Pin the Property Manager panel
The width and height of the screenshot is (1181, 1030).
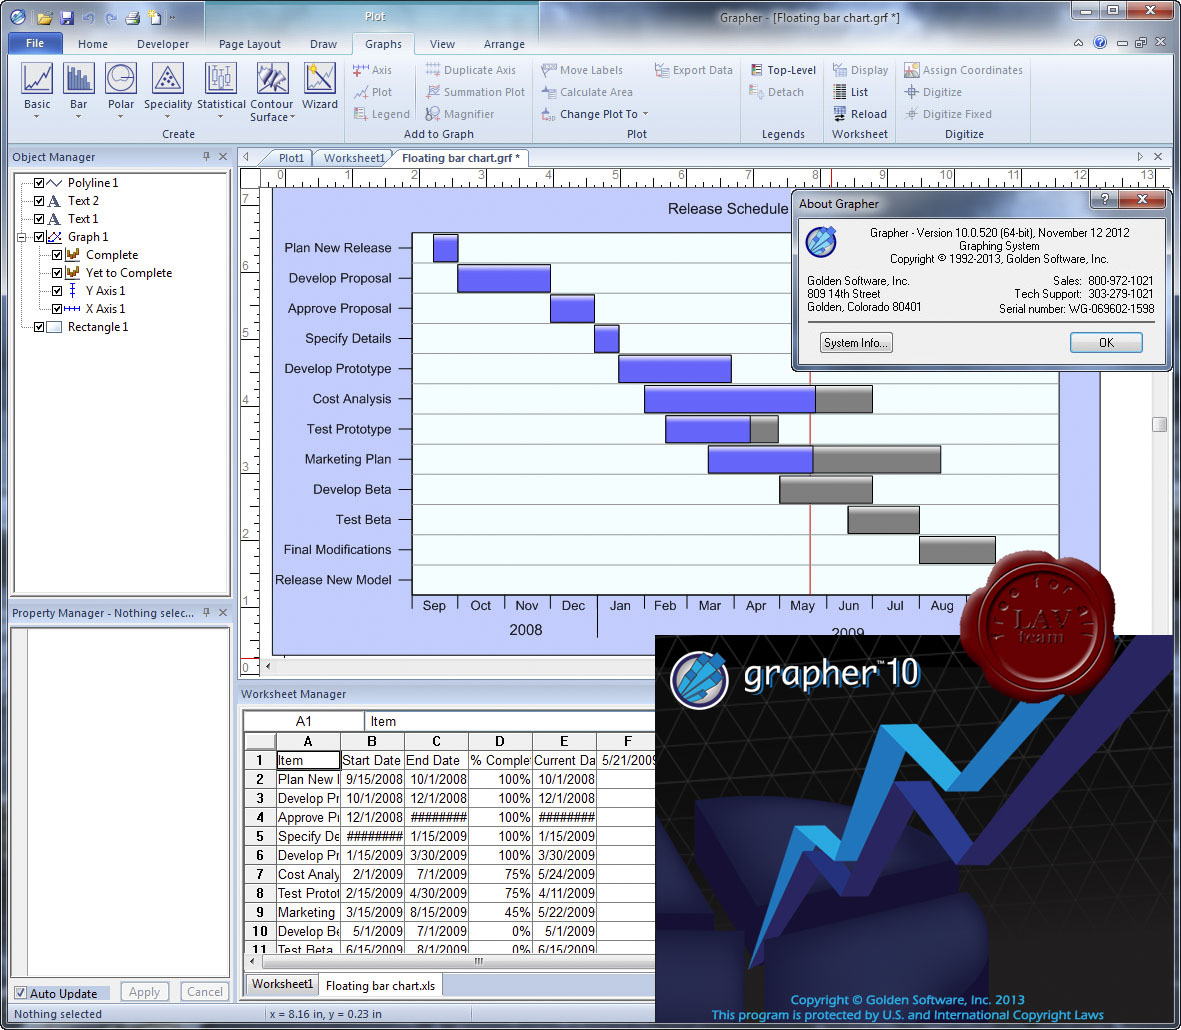206,613
